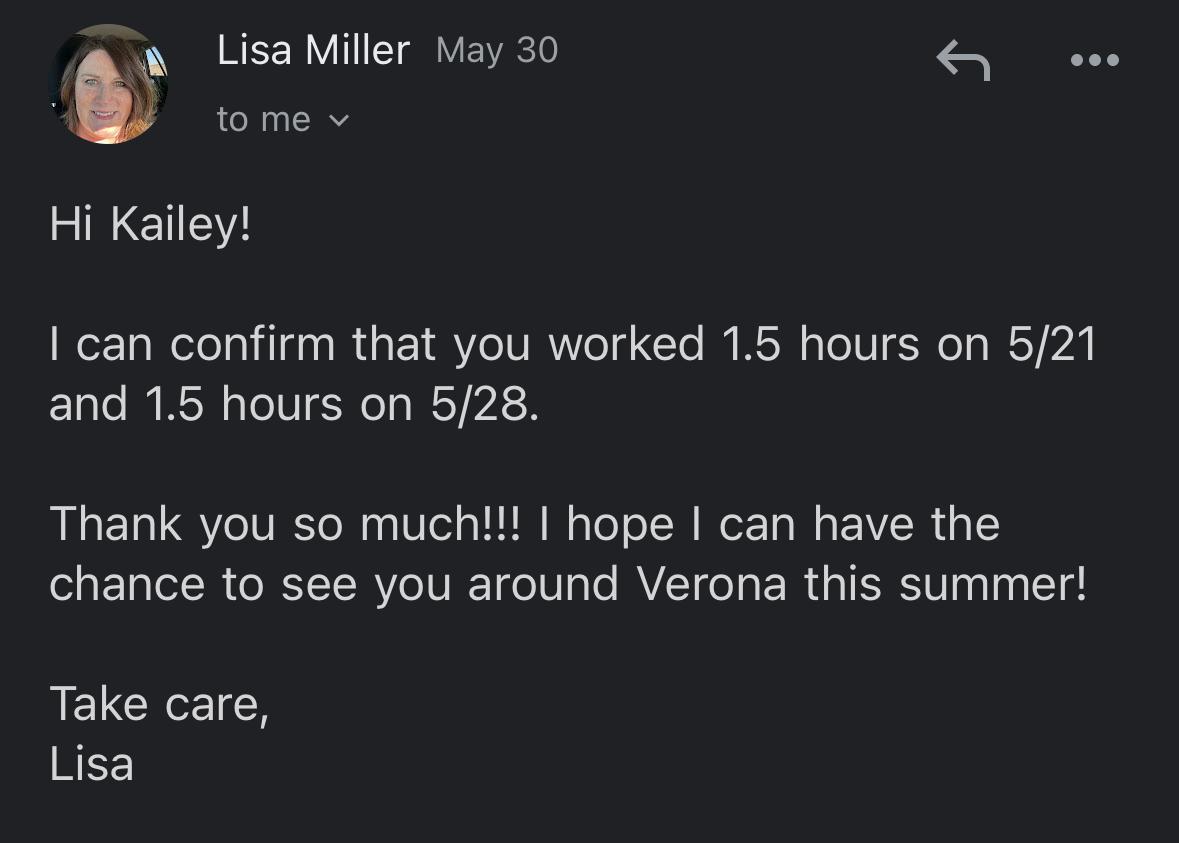1179x843 pixels.
Task: Click the 5/21 date in the message
Action: [1051, 345]
